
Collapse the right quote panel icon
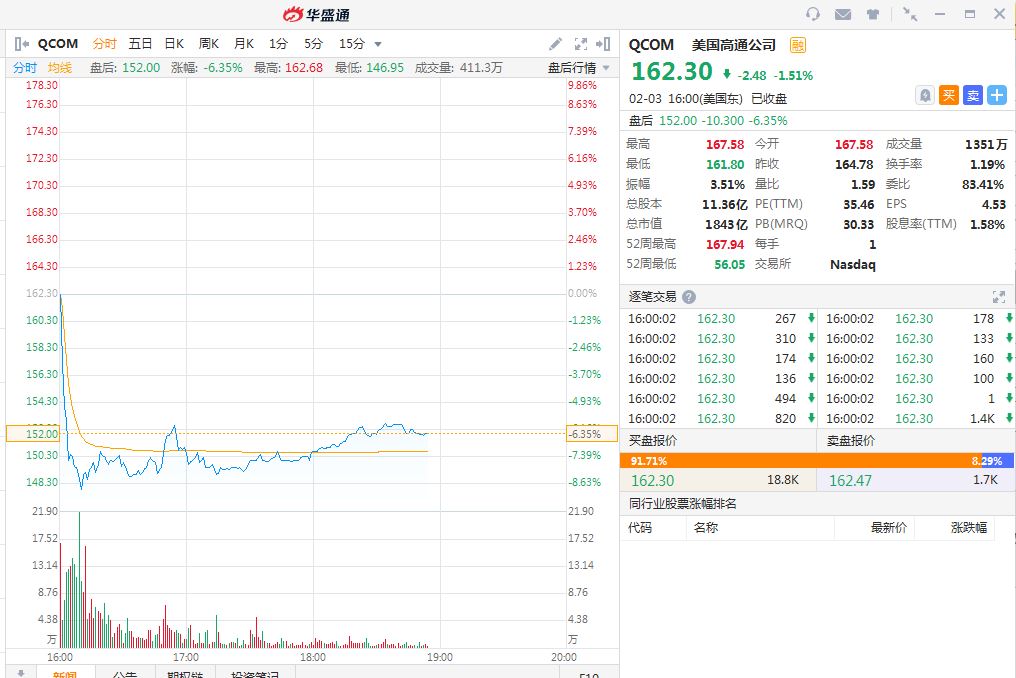point(603,43)
